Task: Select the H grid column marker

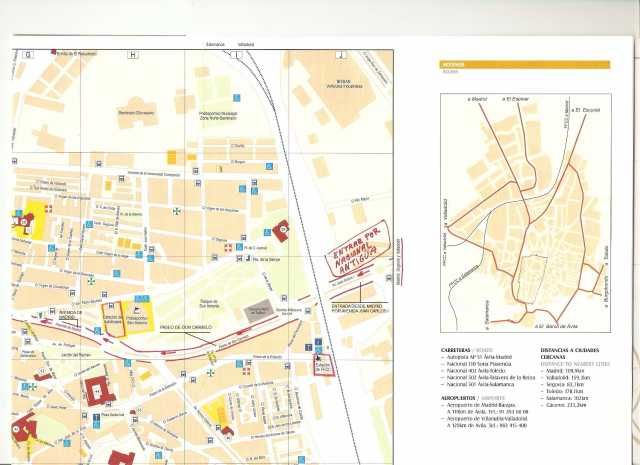Action: (x=132, y=55)
